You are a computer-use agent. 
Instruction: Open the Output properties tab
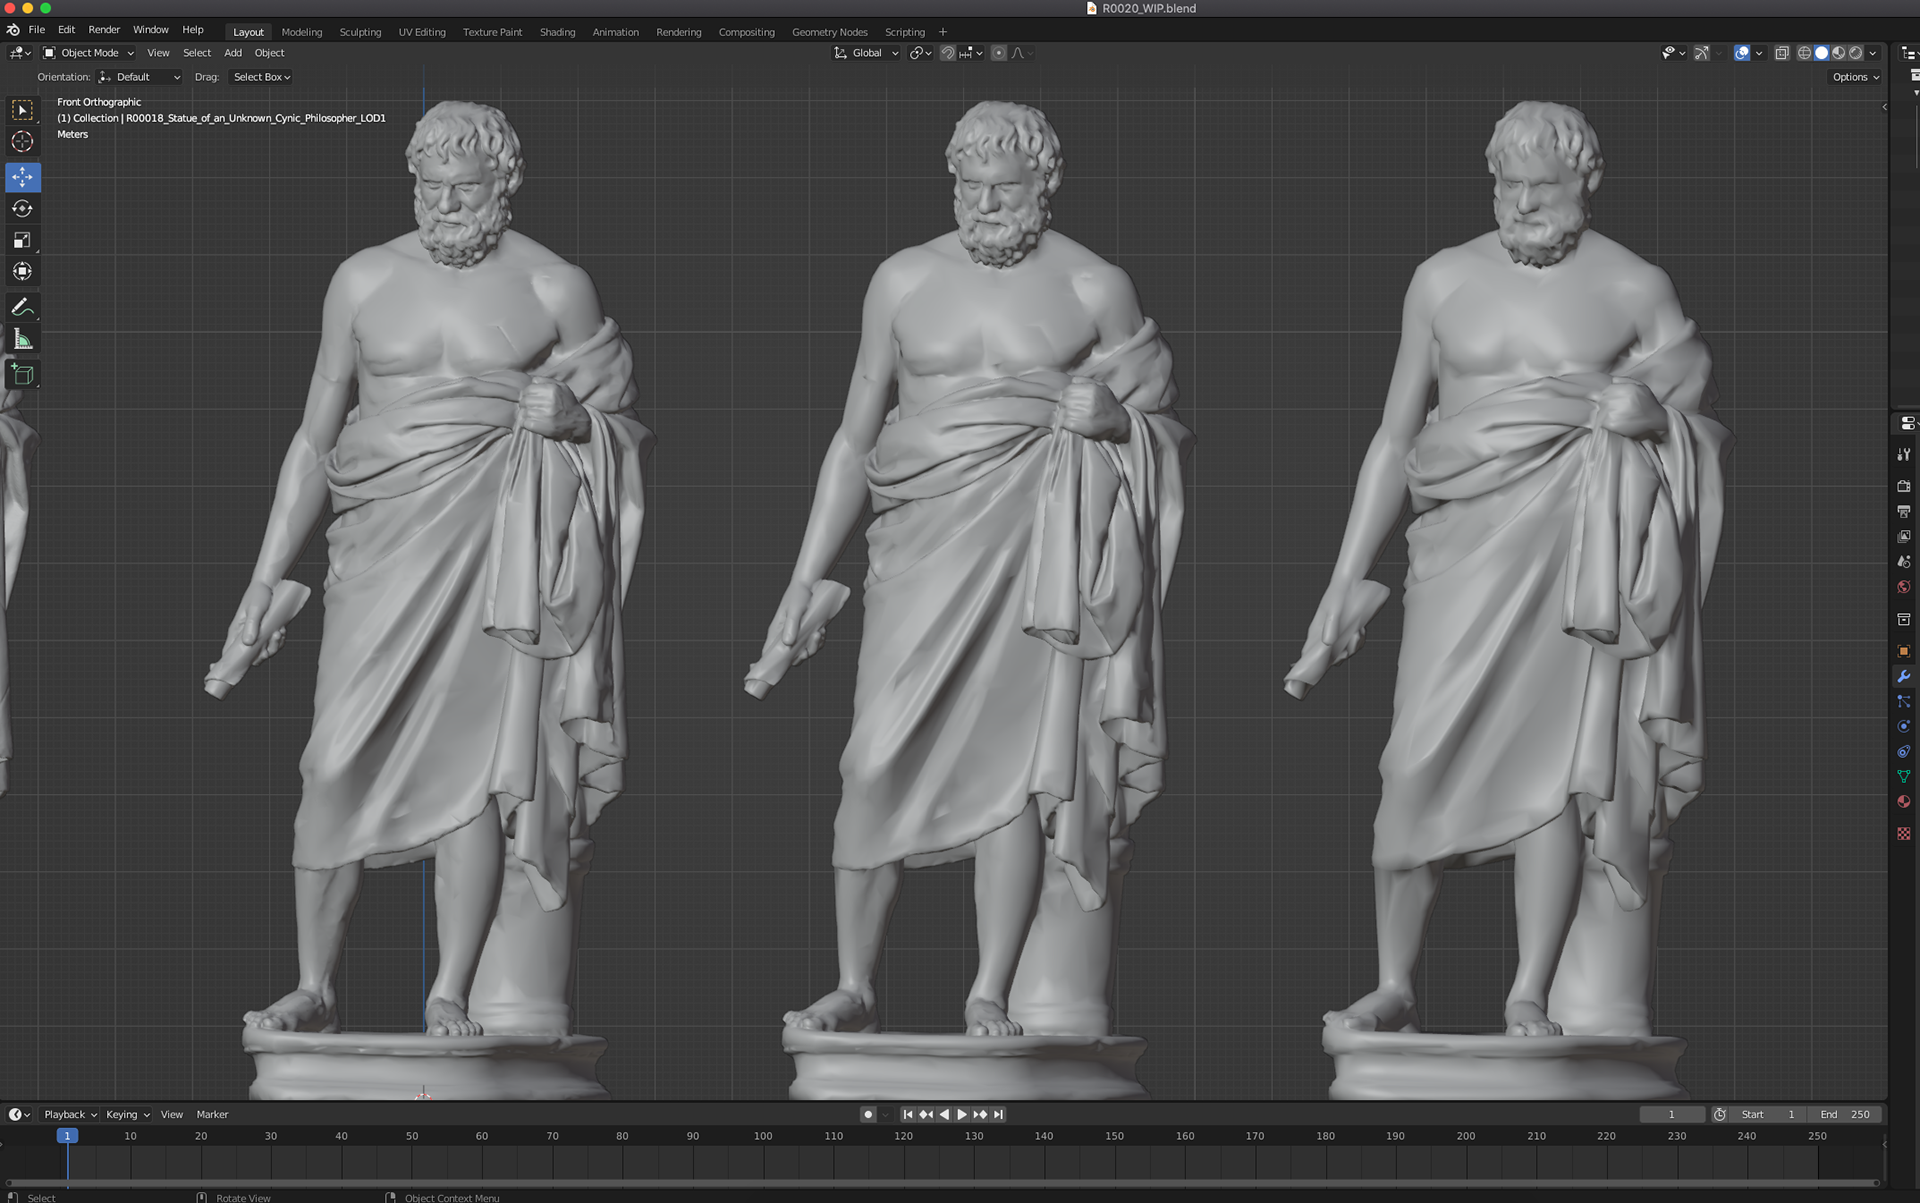[x=1904, y=511]
